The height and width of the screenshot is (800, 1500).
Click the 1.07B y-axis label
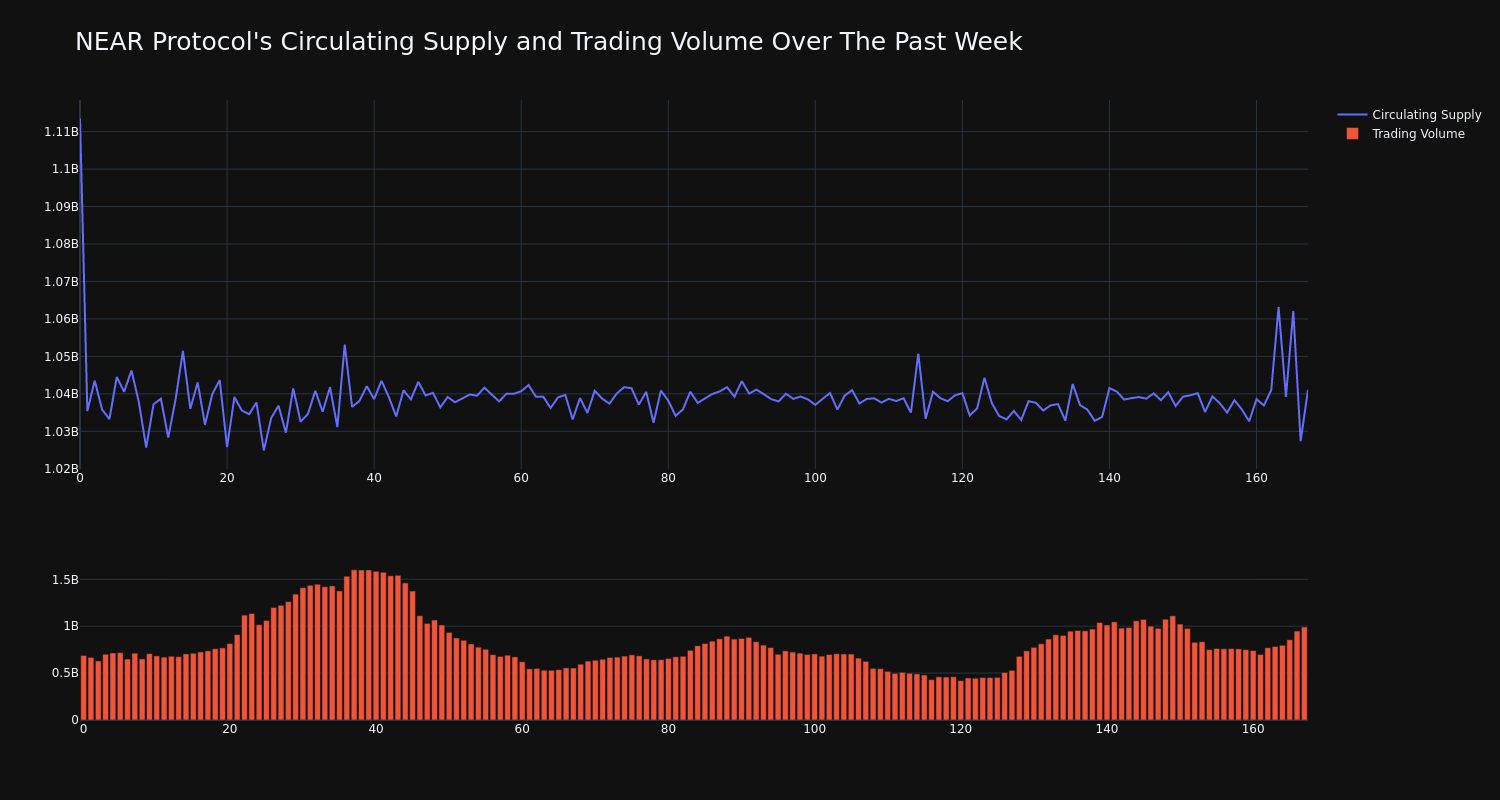coord(61,282)
